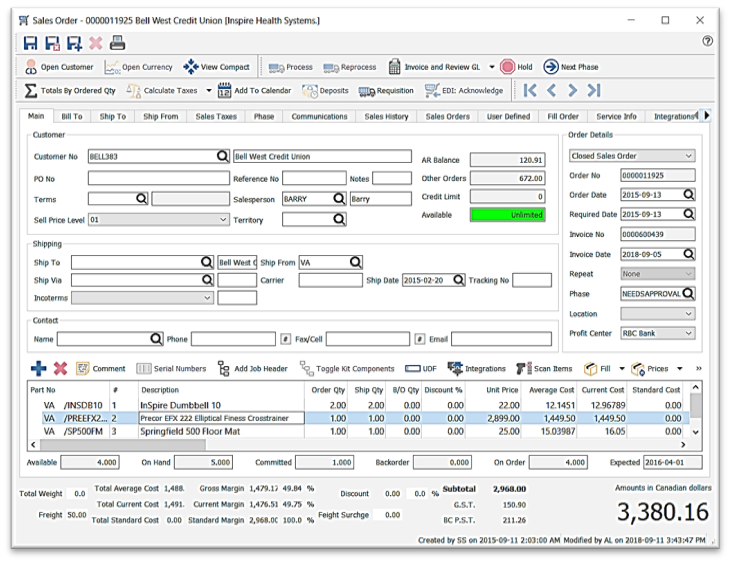Open the Ship Date lookup icon
Viewport: 731px width, 563px height.
[458, 281]
